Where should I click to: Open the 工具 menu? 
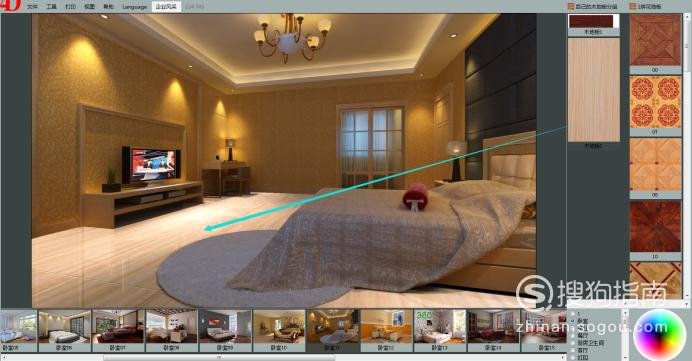51,7
